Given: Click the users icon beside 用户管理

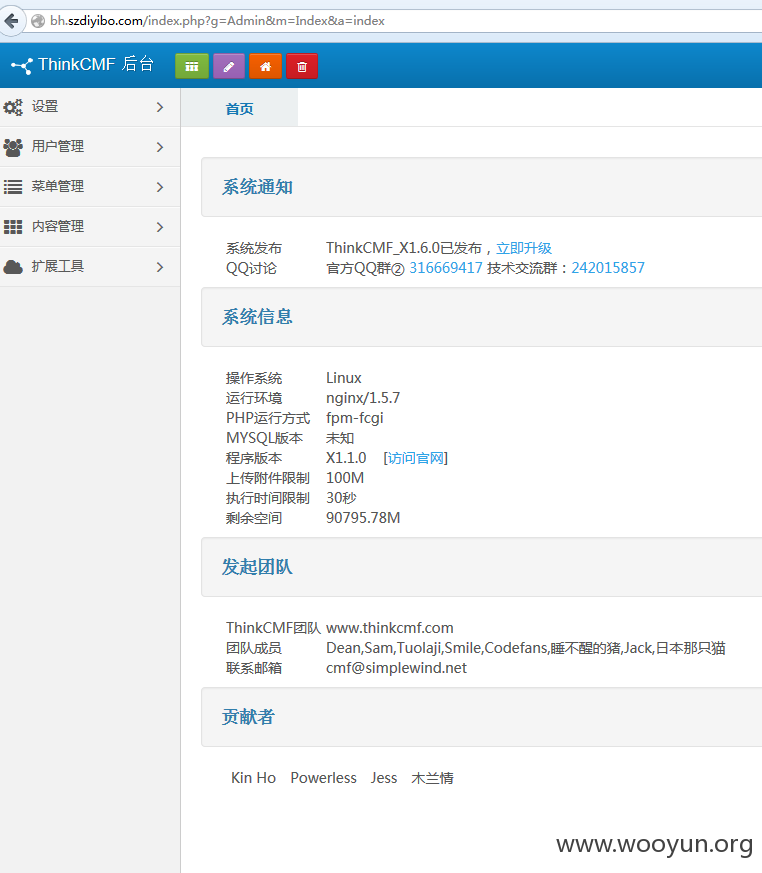Looking at the screenshot, I should pyautogui.click(x=13, y=147).
